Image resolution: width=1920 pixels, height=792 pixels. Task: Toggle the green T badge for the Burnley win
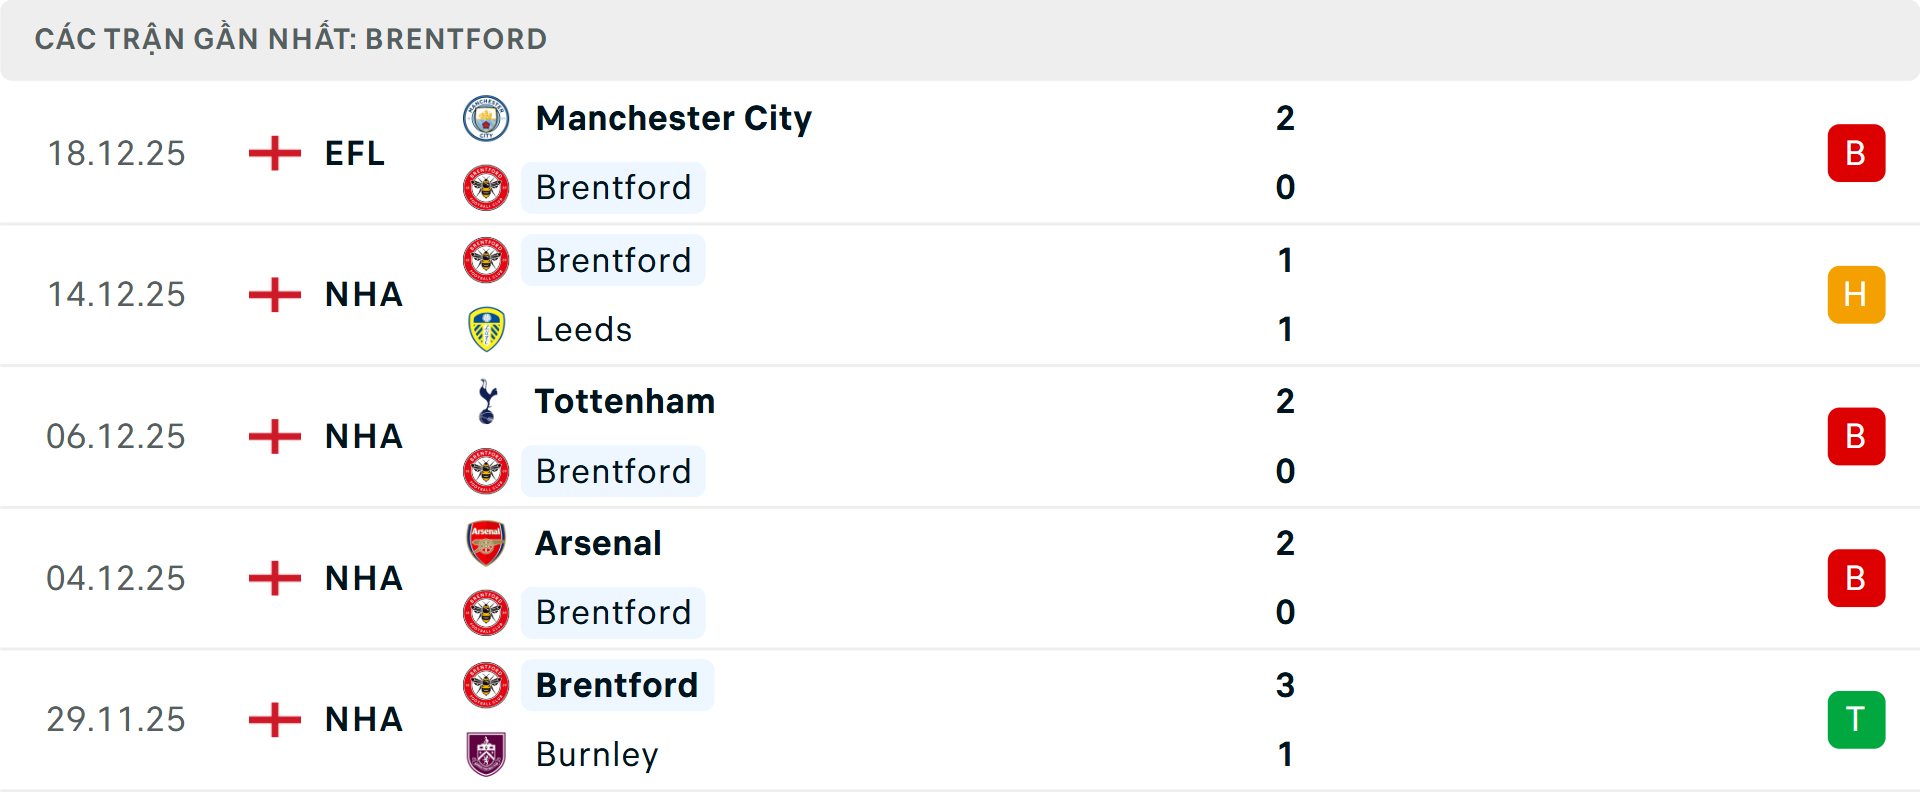point(1857,719)
